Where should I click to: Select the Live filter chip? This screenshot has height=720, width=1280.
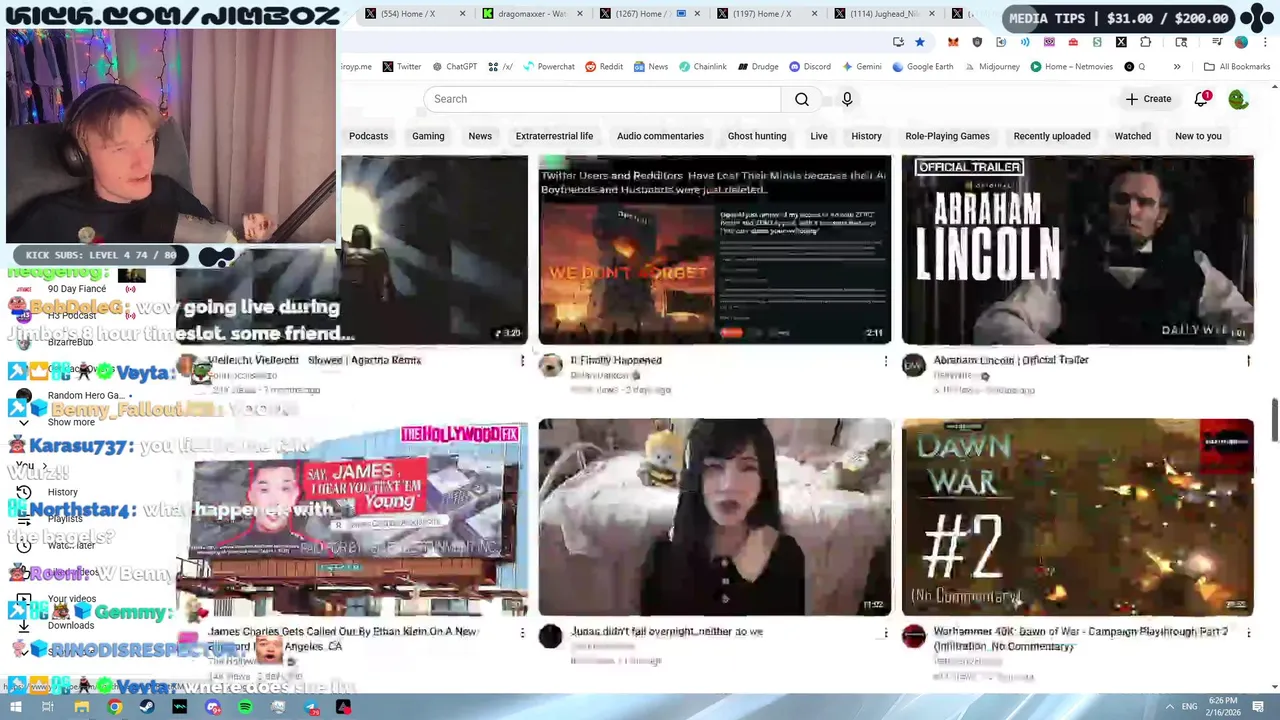pos(819,136)
